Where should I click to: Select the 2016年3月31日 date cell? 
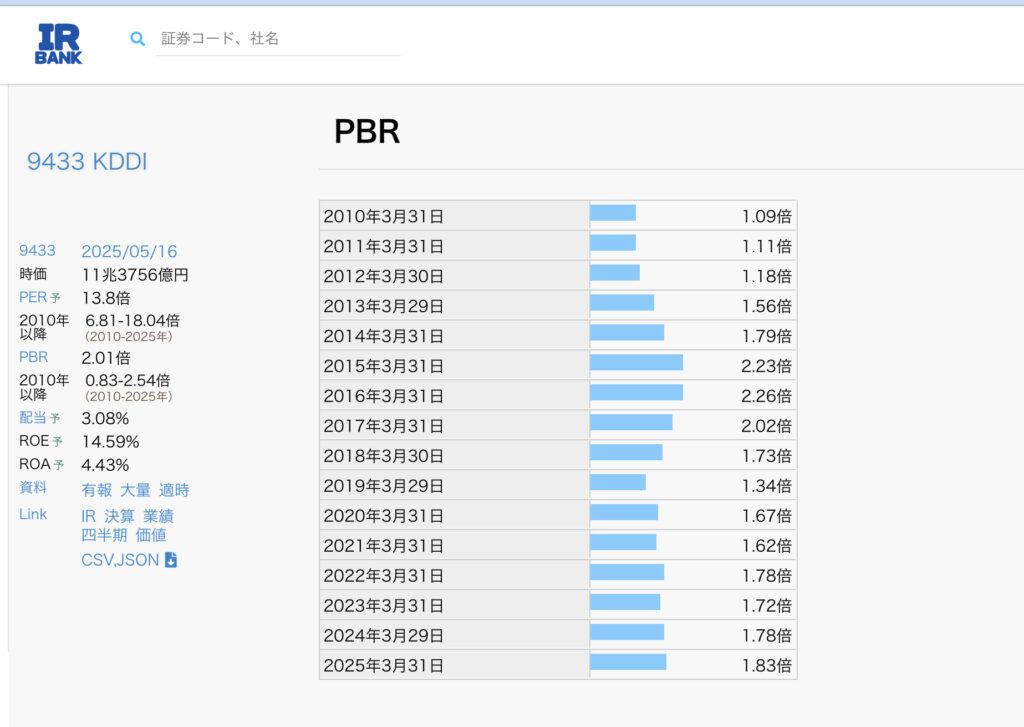(455, 396)
